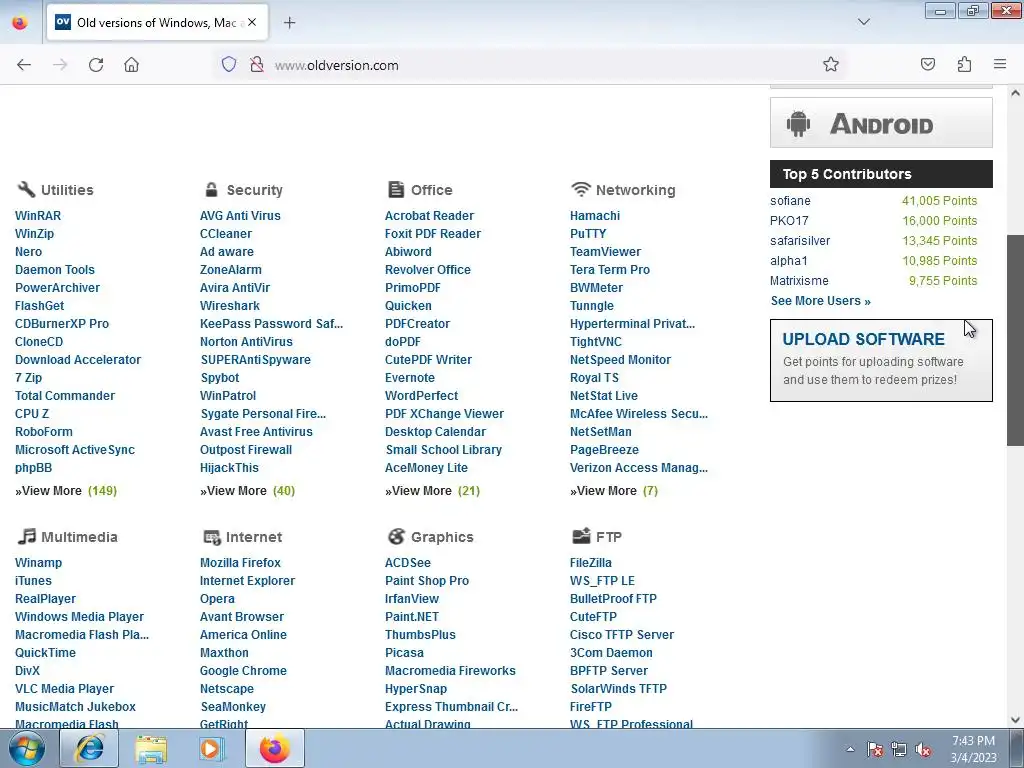Open Windows Start menu
Screen dimensions: 1024x768
pyautogui.click(x=27, y=748)
